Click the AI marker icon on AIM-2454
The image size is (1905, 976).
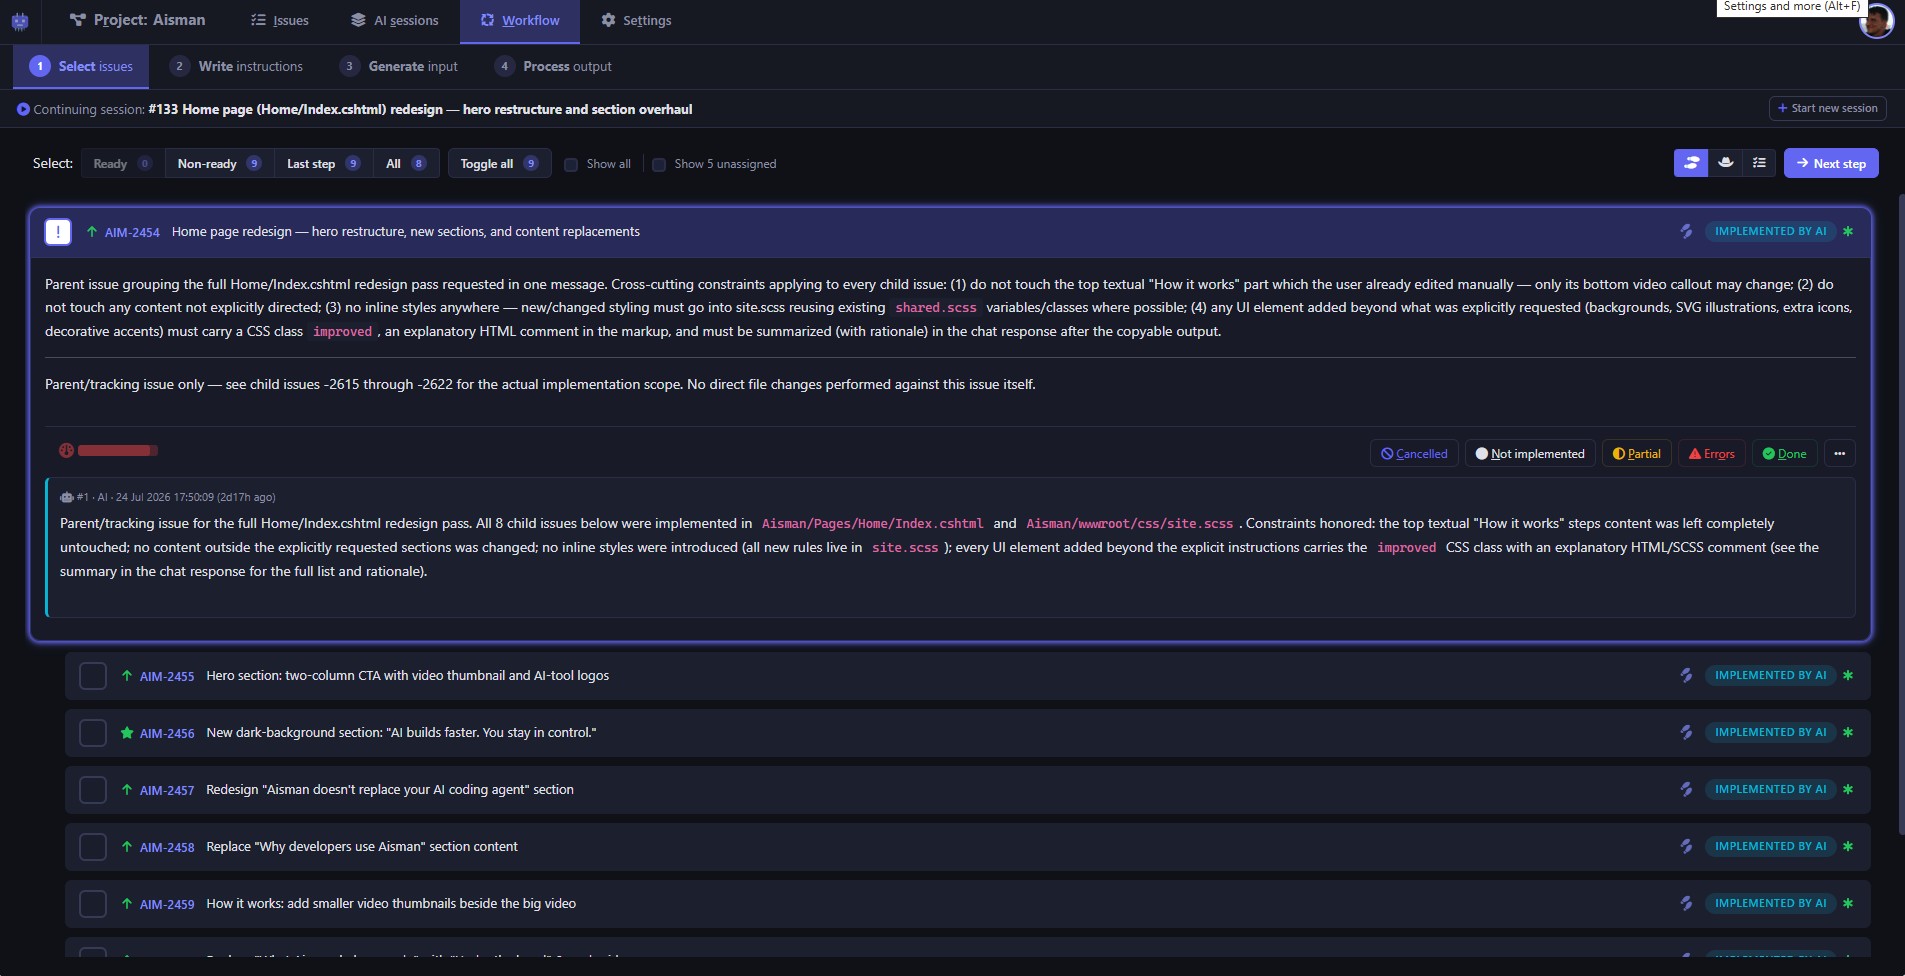tap(1686, 231)
